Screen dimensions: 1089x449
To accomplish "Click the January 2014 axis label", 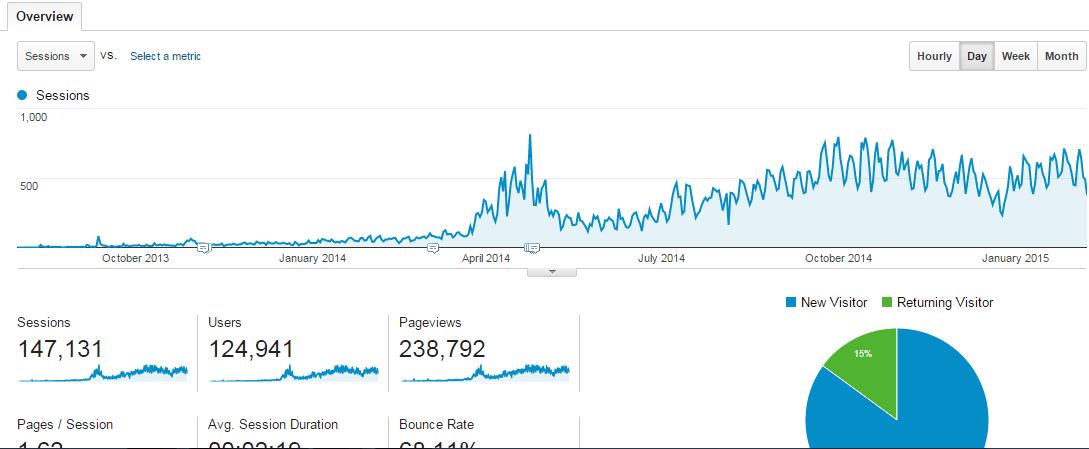I will 313,259.
